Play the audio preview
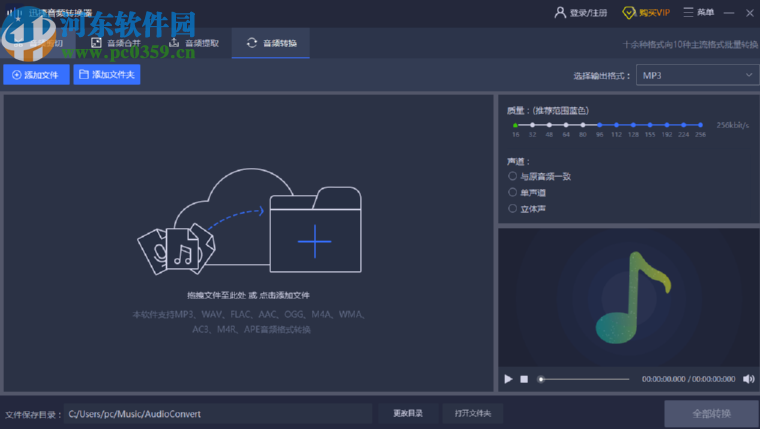 [x=508, y=379]
